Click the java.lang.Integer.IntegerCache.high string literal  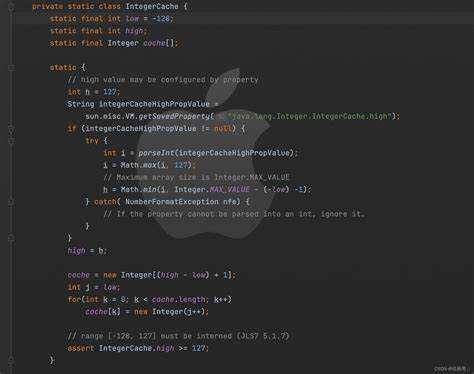pyautogui.click(x=310, y=116)
